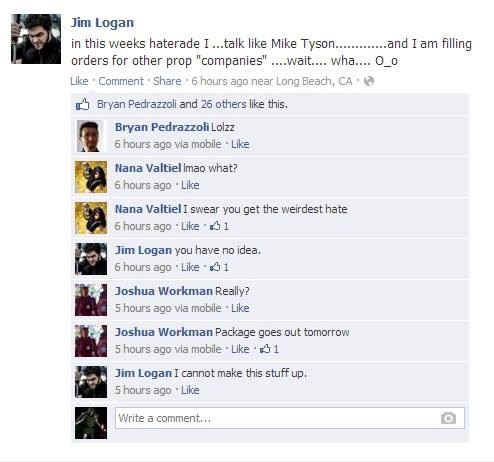Click the camera icon in comment box
Viewport: 494px width, 462px height.
pyautogui.click(x=448, y=418)
